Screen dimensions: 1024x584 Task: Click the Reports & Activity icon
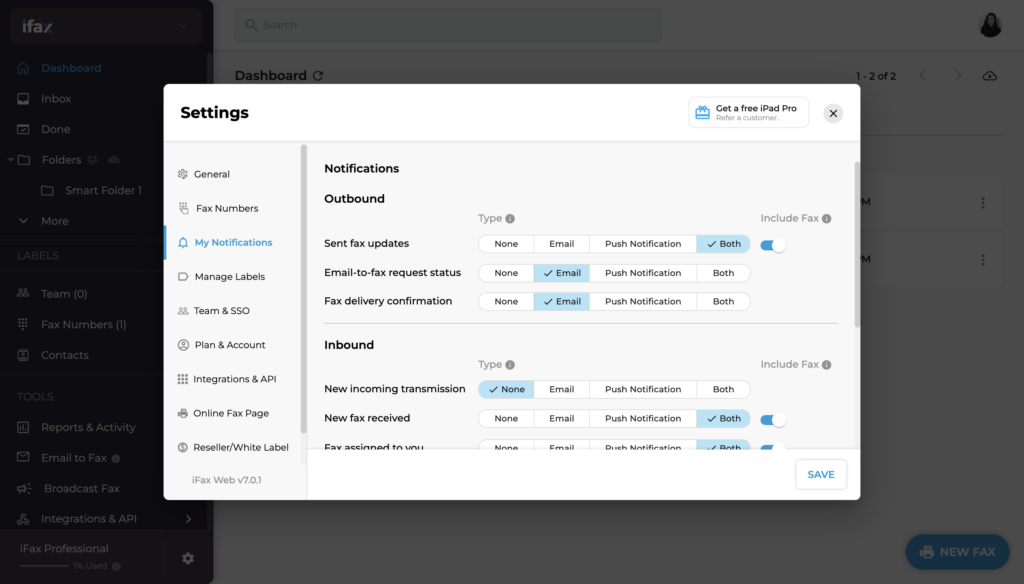pyautogui.click(x=25, y=427)
